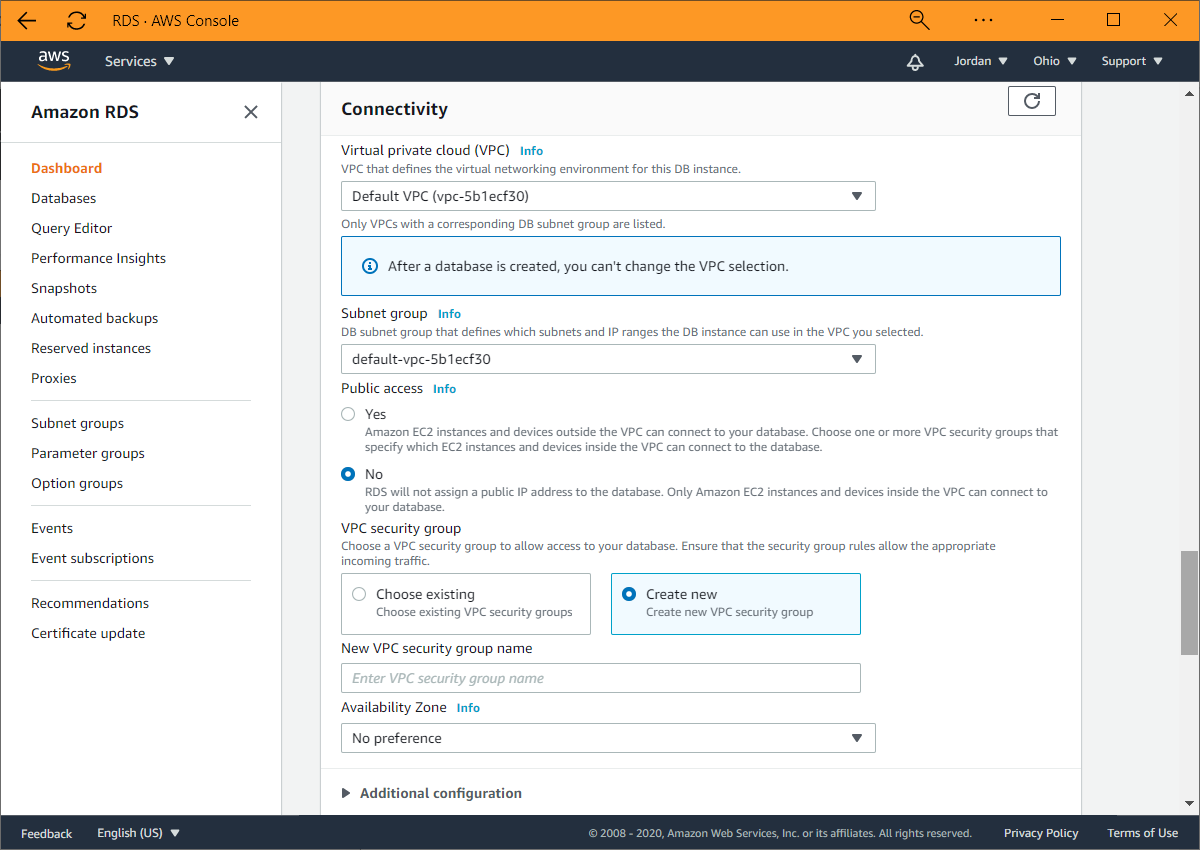Screen dimensions: 1200x850
Task: Click the AWS logo home icon
Action: click(x=54, y=61)
